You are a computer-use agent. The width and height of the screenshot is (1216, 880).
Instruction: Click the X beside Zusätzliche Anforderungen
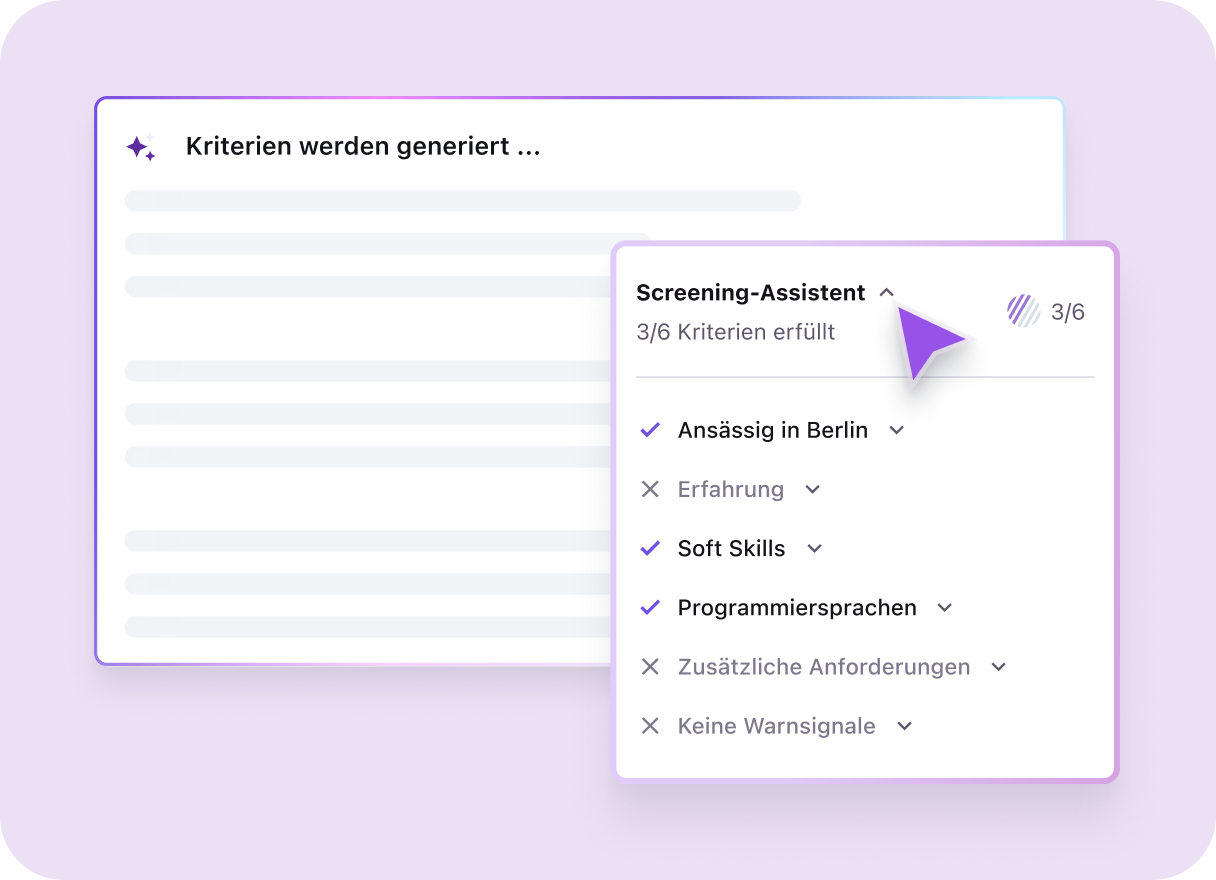(651, 666)
